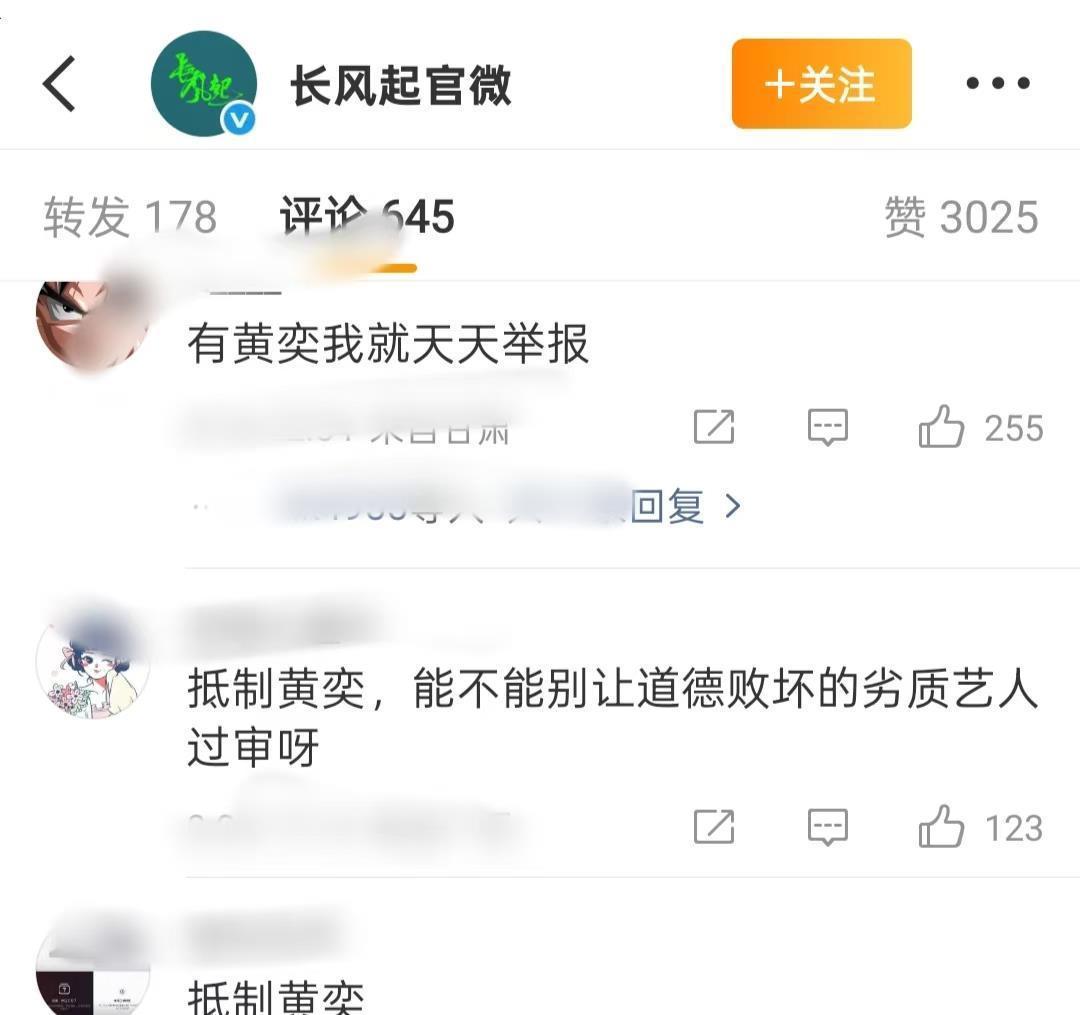1080x1015 pixels.
Task: Click the 长风起官微 profile avatar
Action: click(204, 83)
